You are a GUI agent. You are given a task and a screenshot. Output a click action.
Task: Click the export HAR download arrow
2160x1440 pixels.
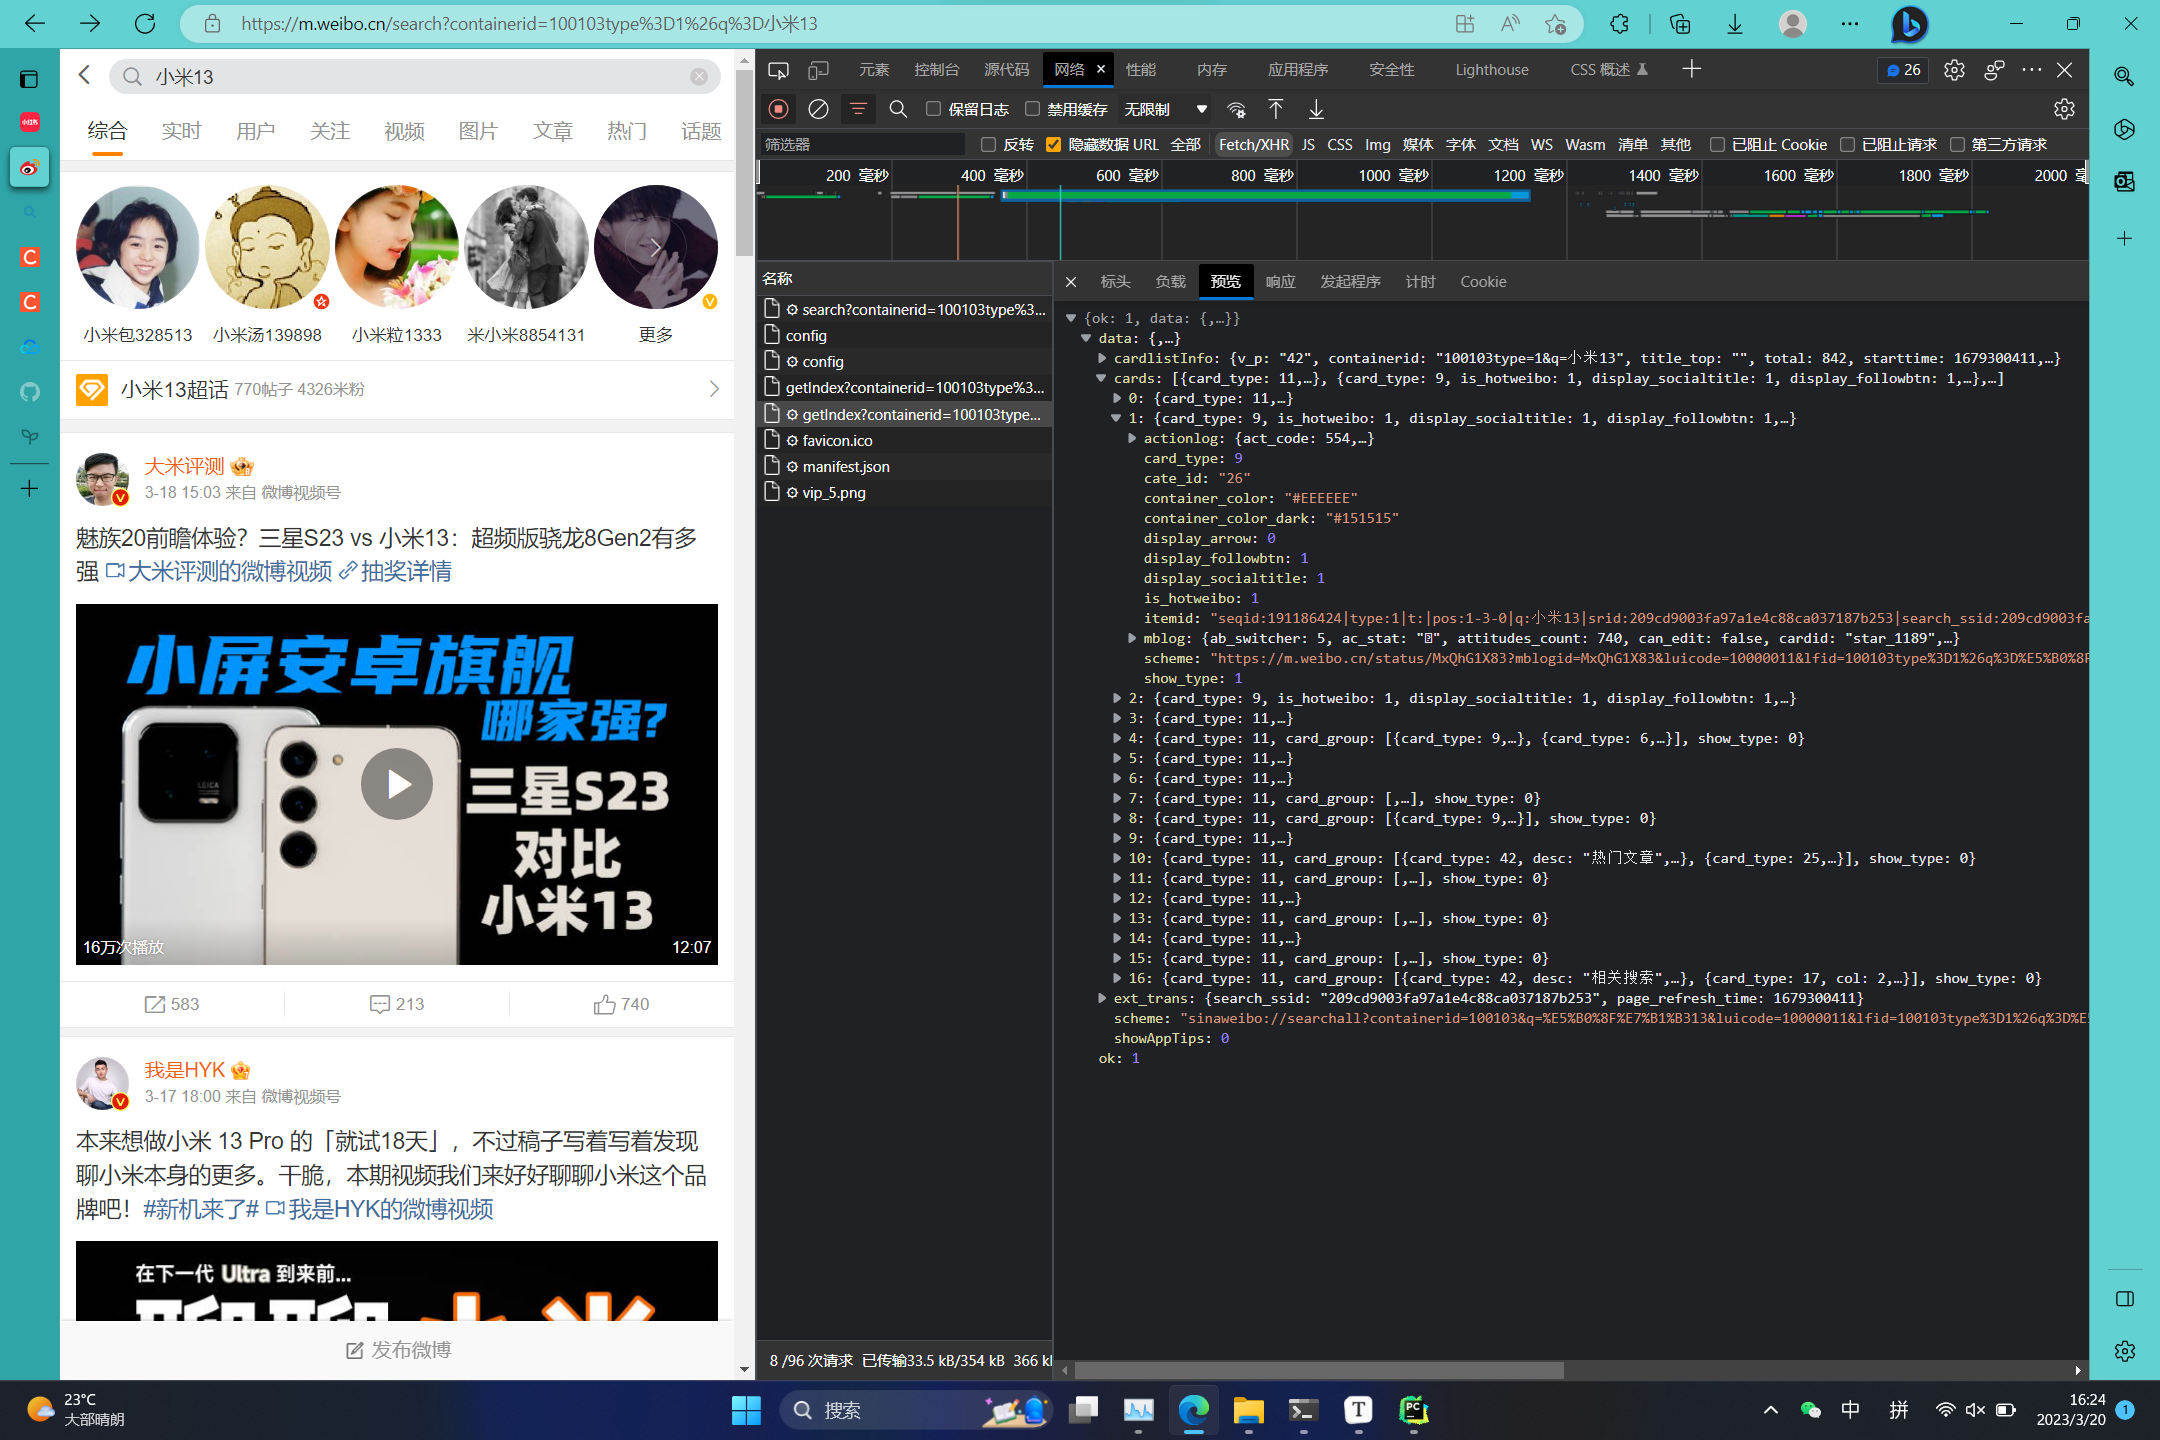point(1316,109)
